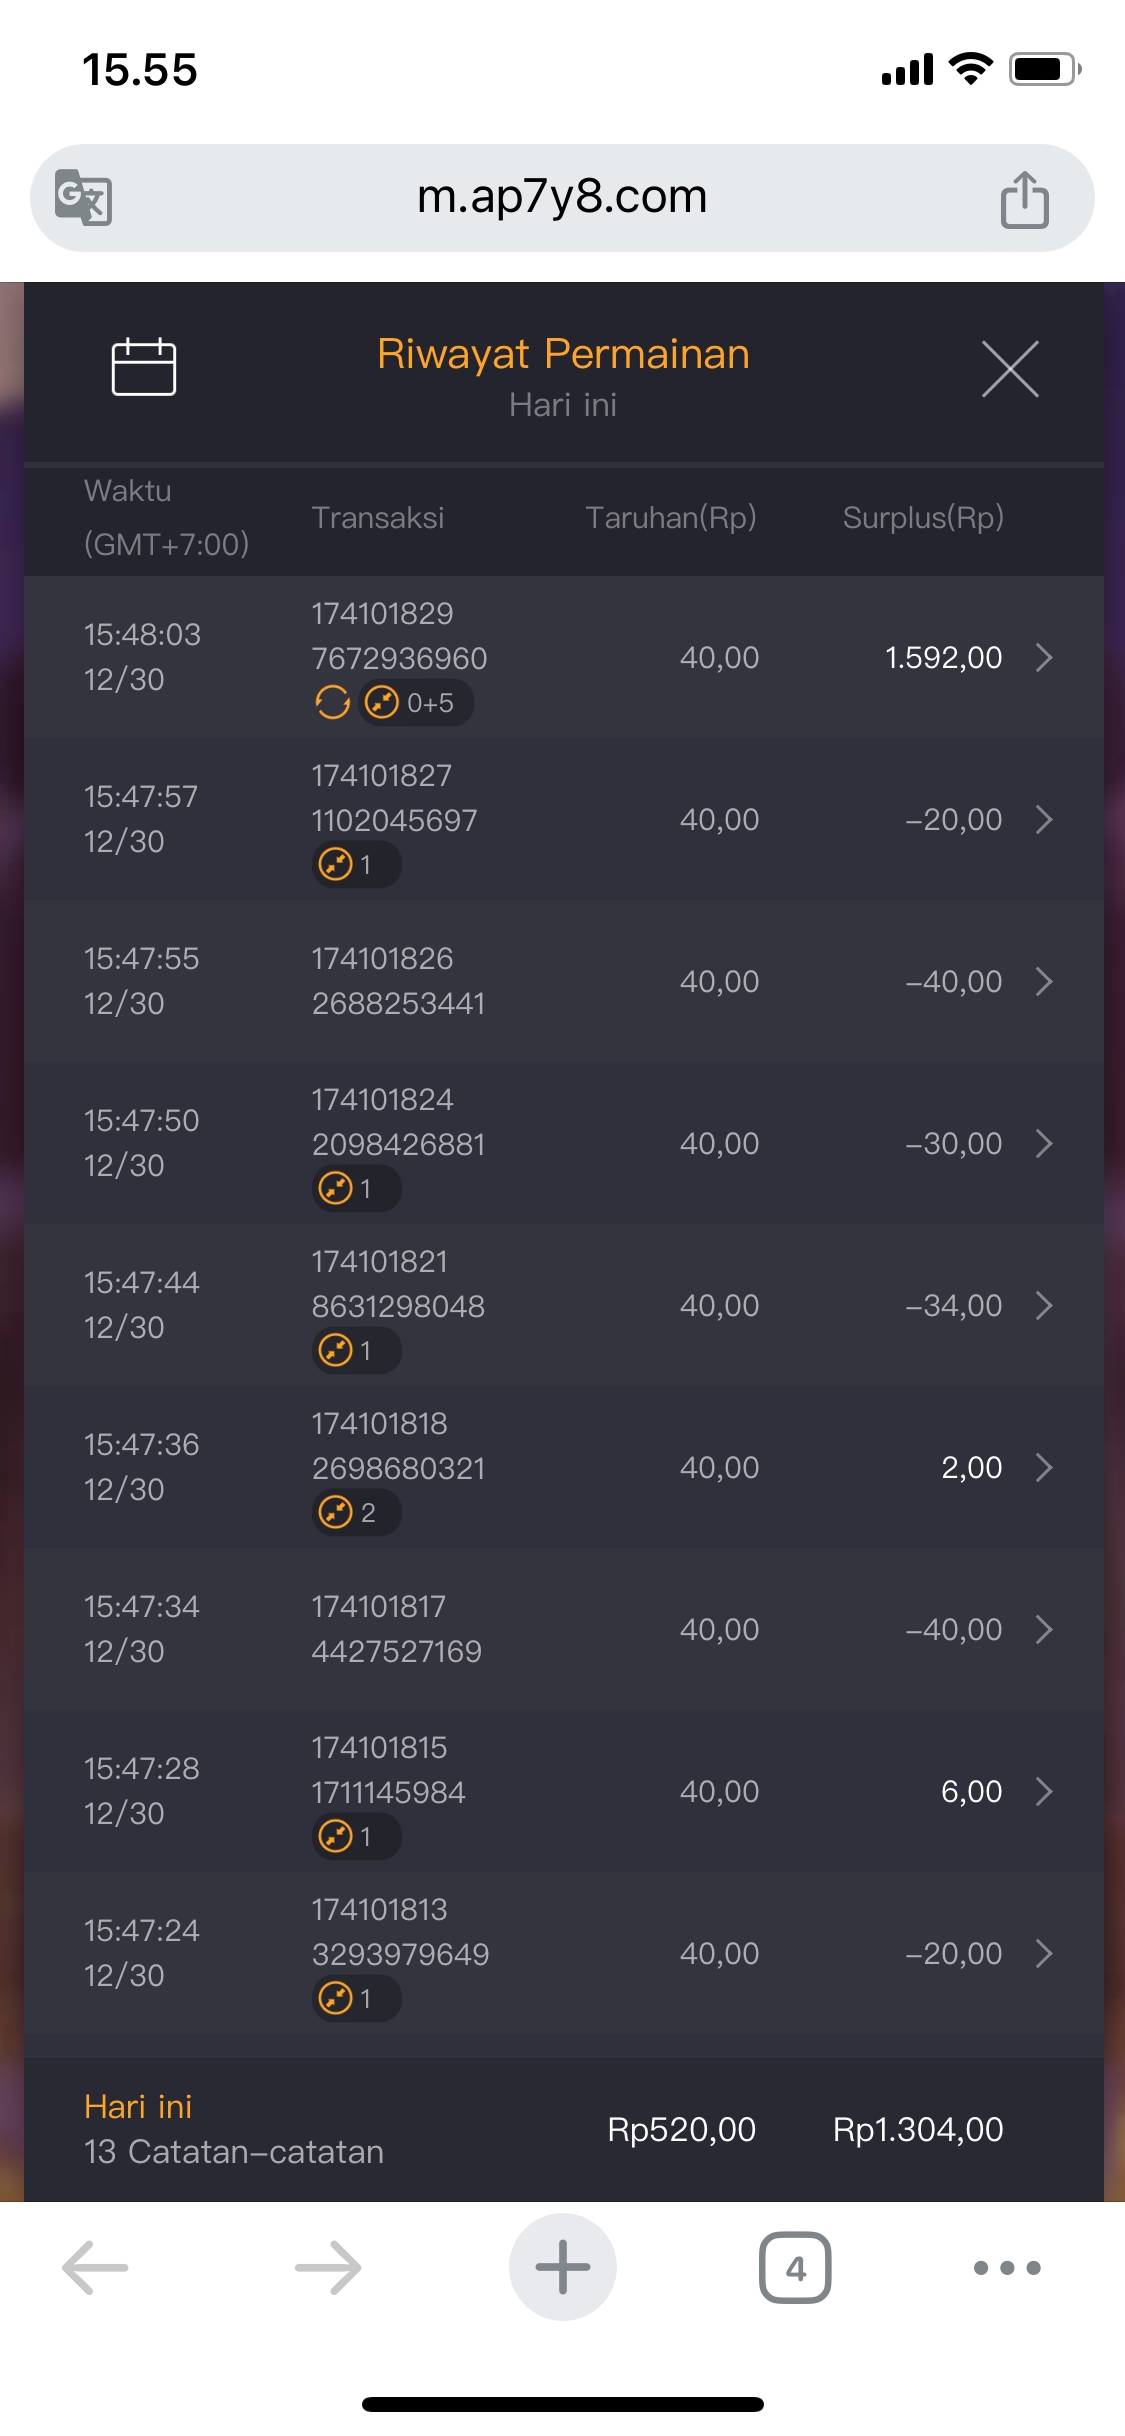Expand the 15:48:03 record with 1.592,00 surplus
The image size is (1125, 2436).
click(1044, 657)
